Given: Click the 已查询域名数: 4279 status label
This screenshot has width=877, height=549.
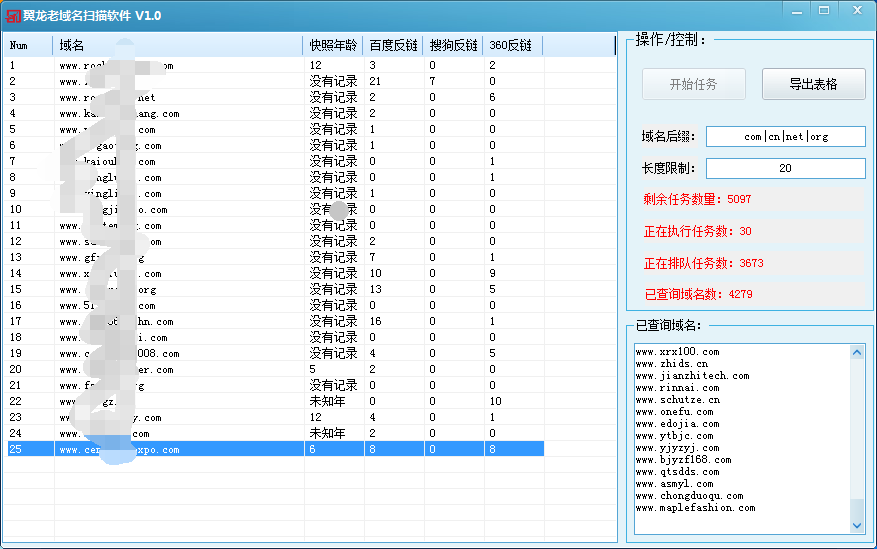Looking at the screenshot, I should point(698,294).
